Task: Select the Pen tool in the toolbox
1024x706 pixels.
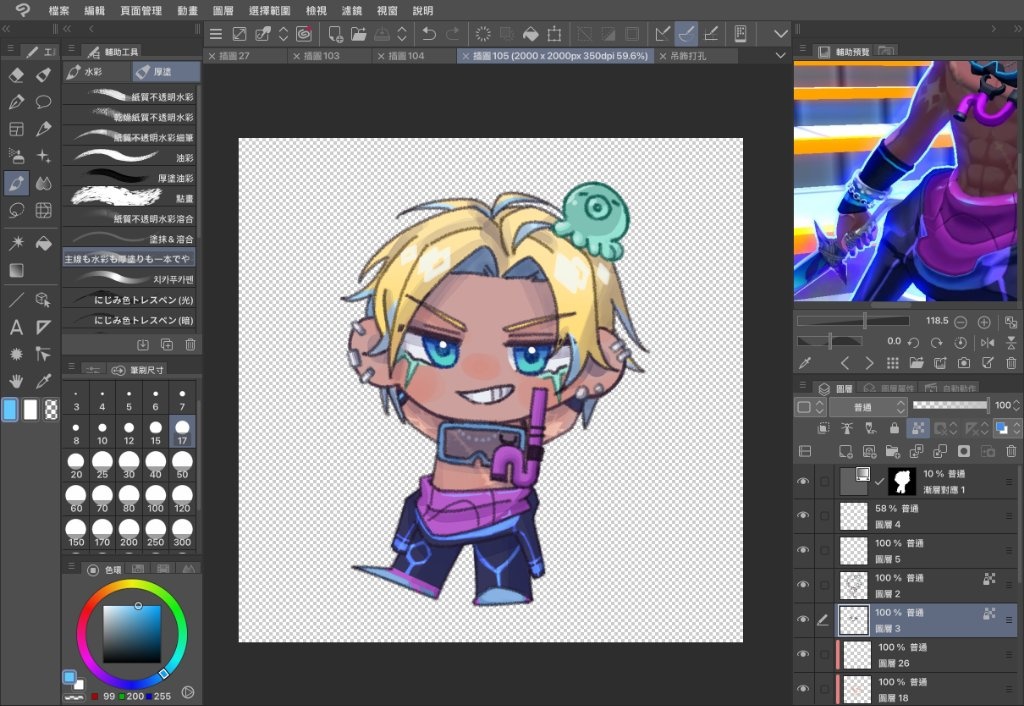Action: click(x=16, y=102)
